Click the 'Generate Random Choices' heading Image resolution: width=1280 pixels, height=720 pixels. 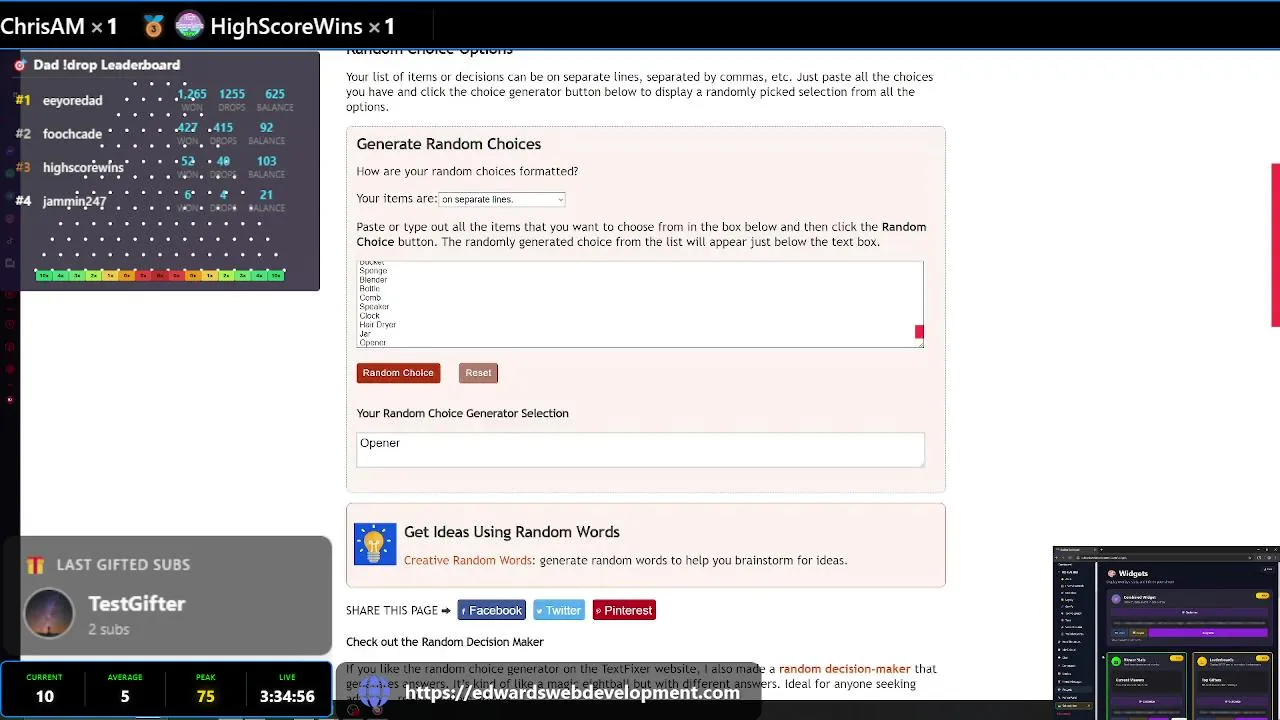click(449, 144)
